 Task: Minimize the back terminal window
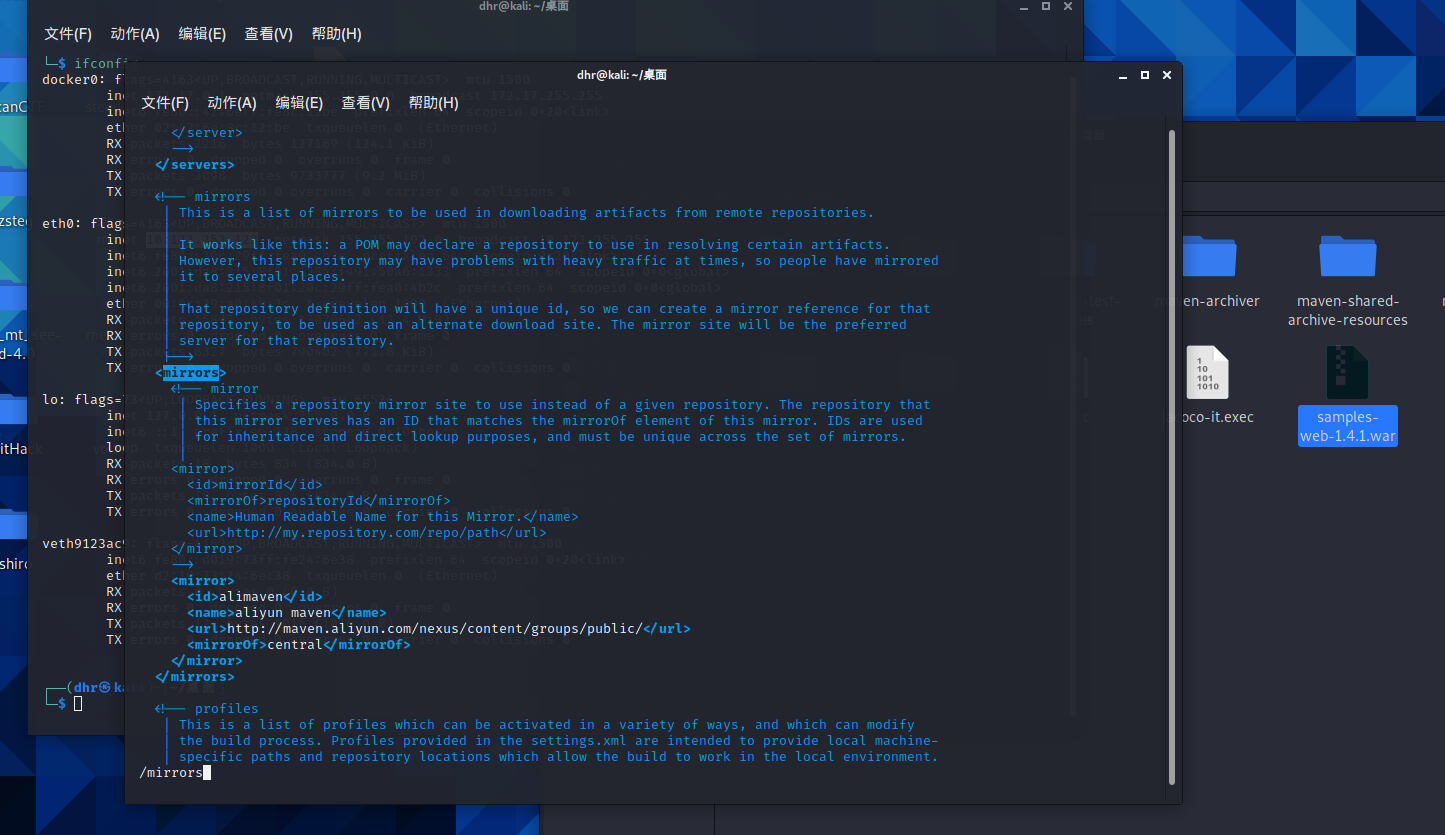click(x=1026, y=6)
